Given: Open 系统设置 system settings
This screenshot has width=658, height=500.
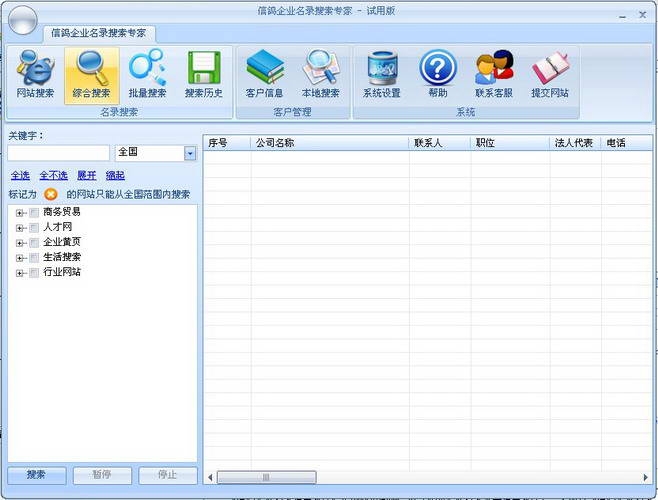Looking at the screenshot, I should [382, 75].
